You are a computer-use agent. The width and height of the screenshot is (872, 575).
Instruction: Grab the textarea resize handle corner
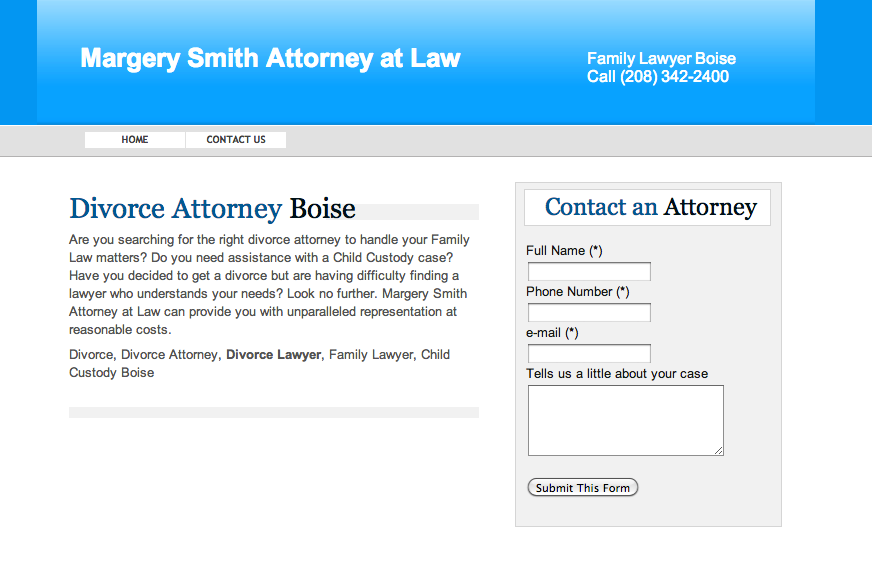[719, 451]
